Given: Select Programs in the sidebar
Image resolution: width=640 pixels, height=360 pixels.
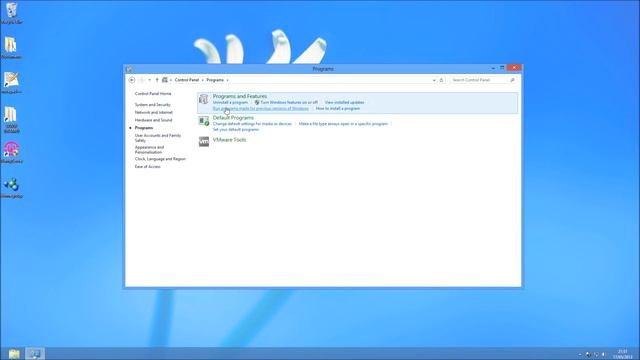Looking at the screenshot, I should pyautogui.click(x=144, y=128).
